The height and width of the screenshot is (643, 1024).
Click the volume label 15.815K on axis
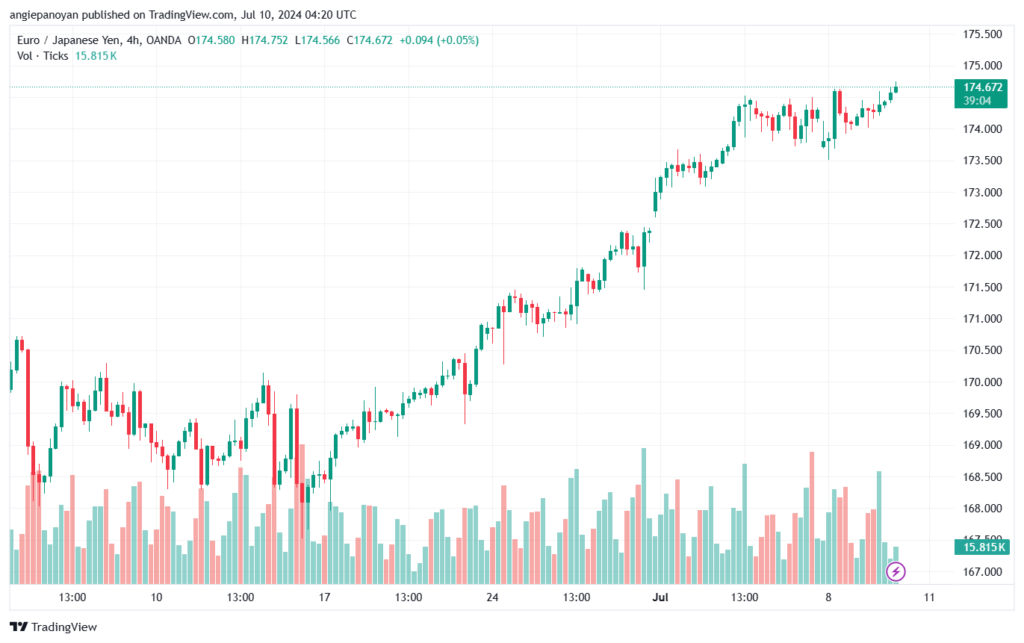pyautogui.click(x=980, y=547)
